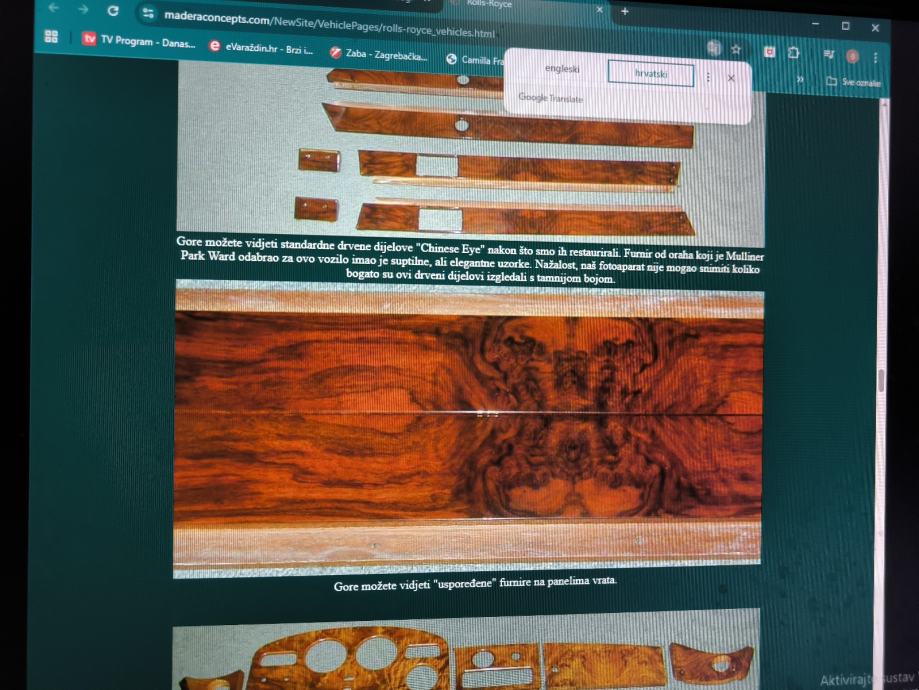View site information icon in address bar

[x=148, y=13]
